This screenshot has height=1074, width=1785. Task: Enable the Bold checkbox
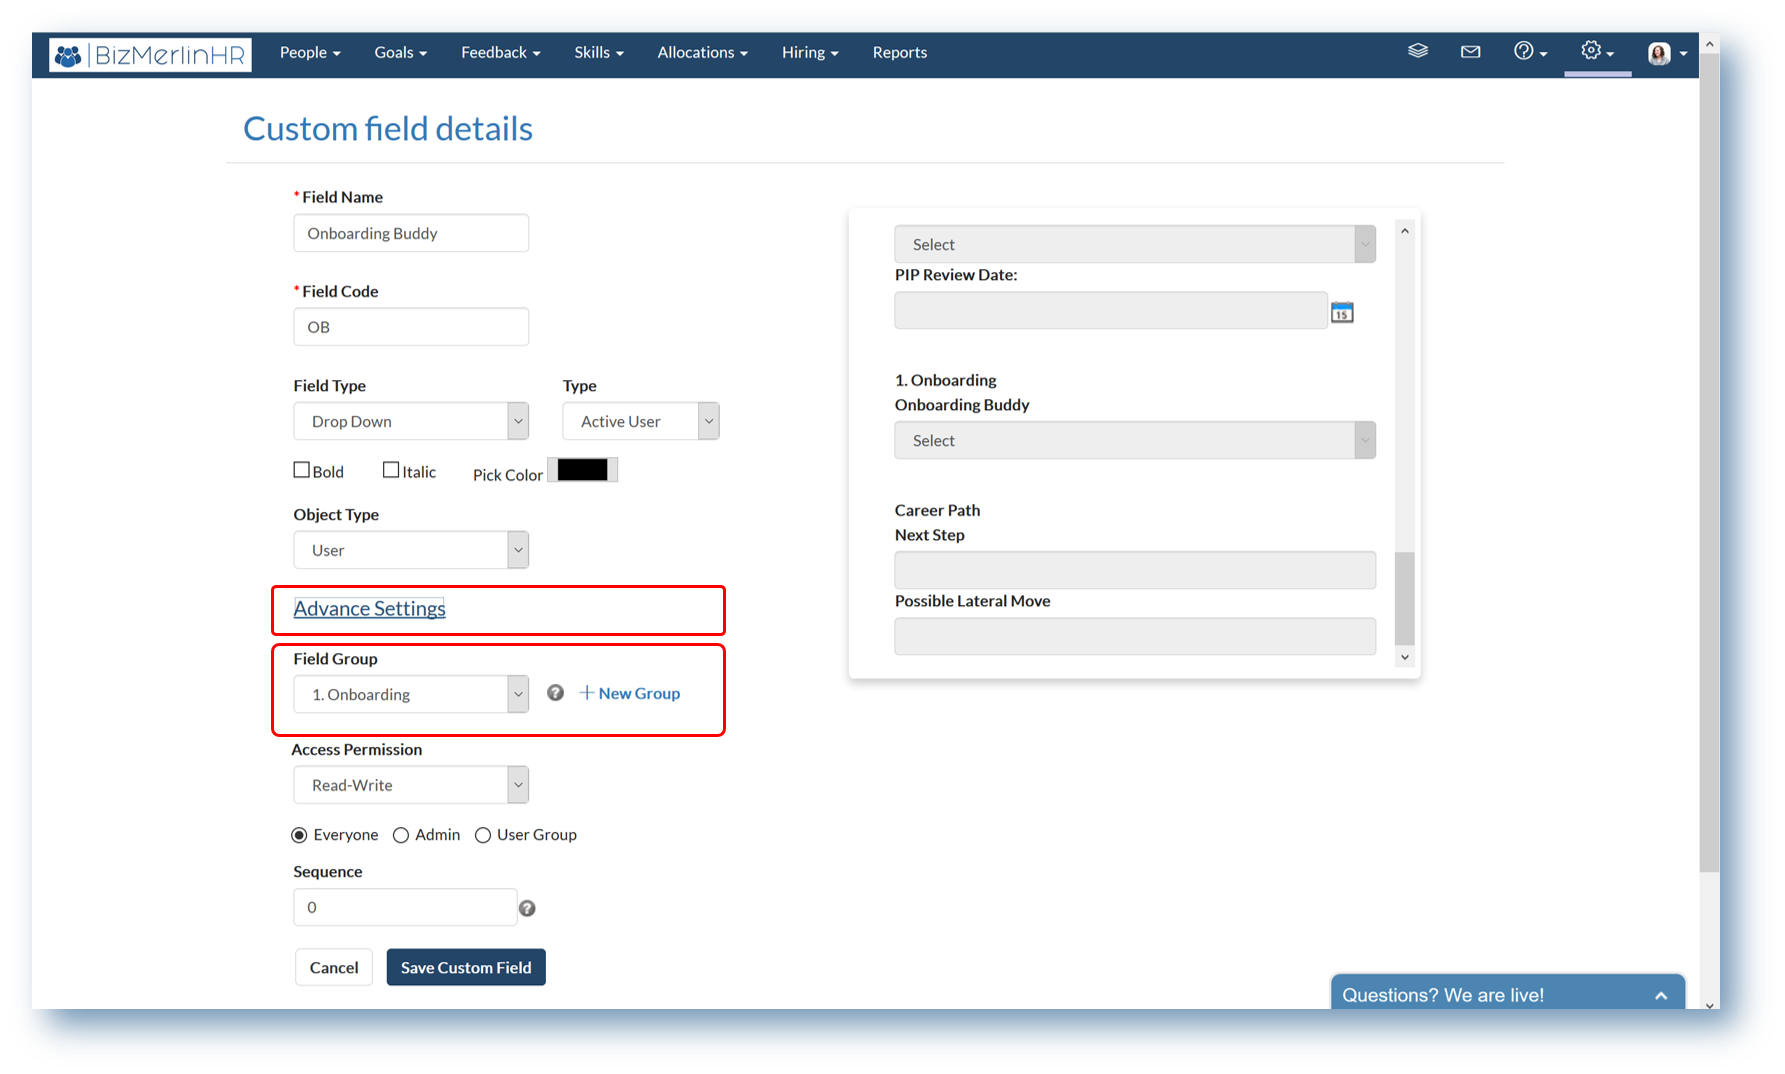302,469
